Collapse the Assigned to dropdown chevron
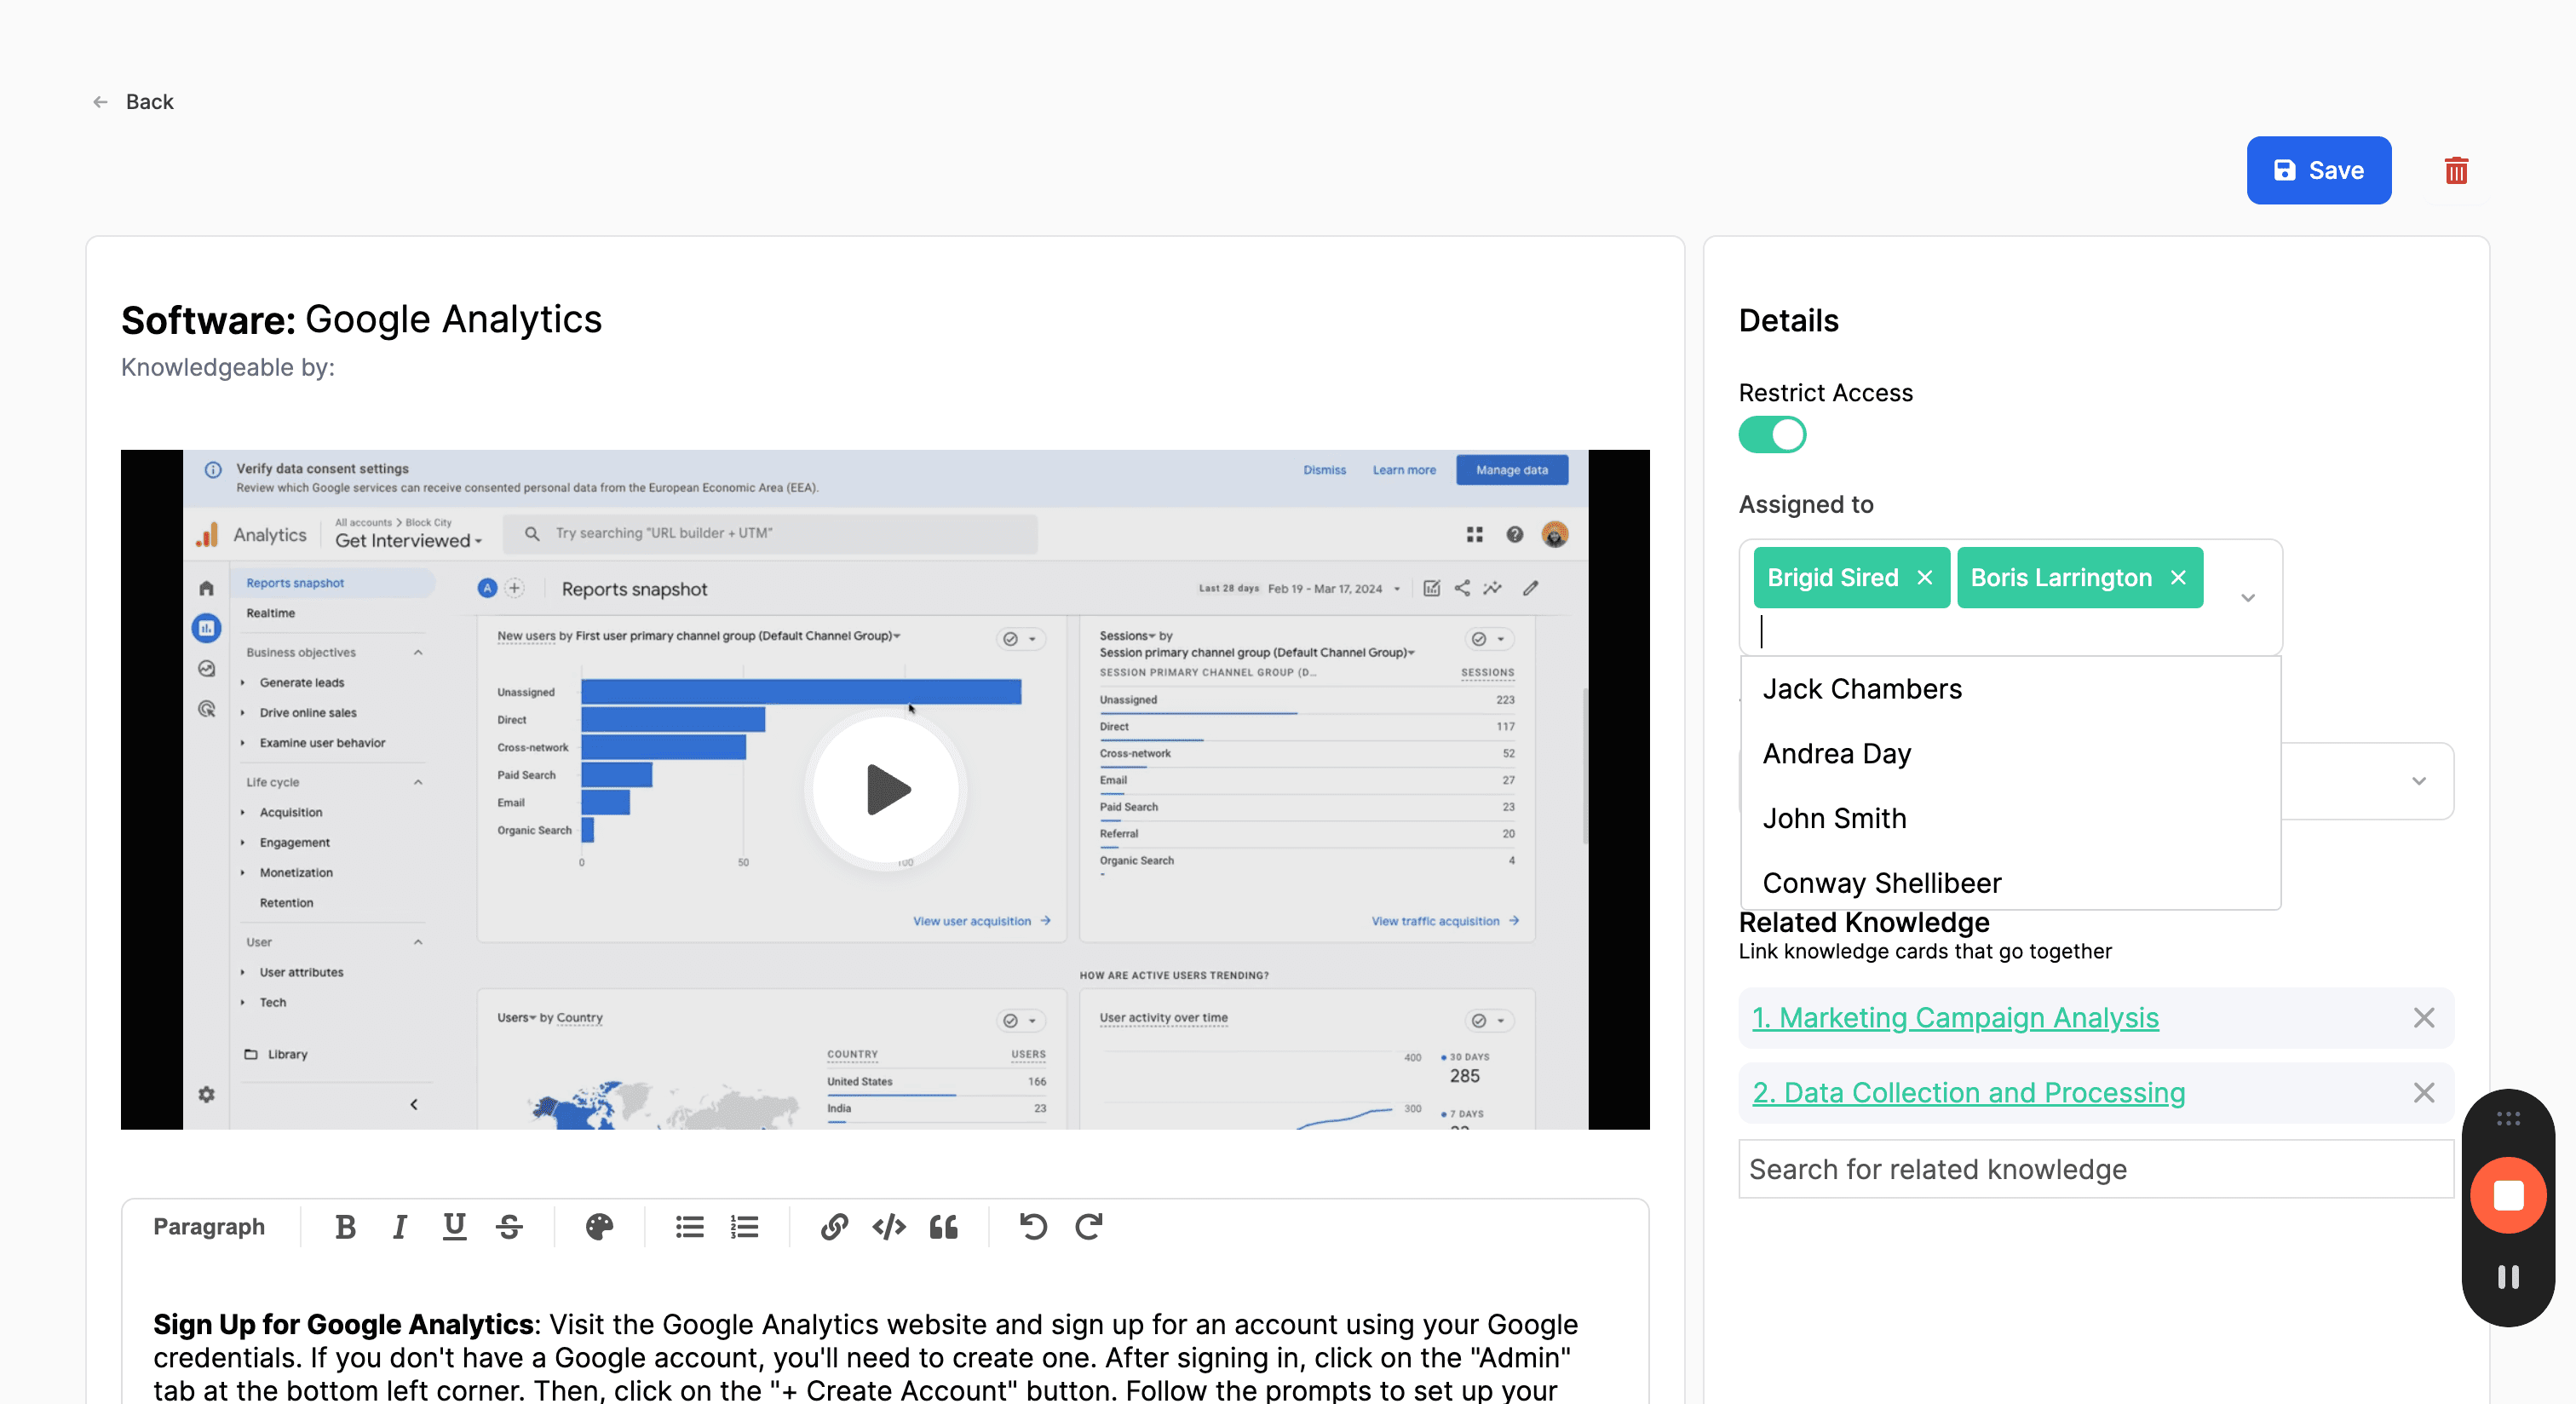Image resolution: width=2576 pixels, height=1404 pixels. coord(2248,598)
